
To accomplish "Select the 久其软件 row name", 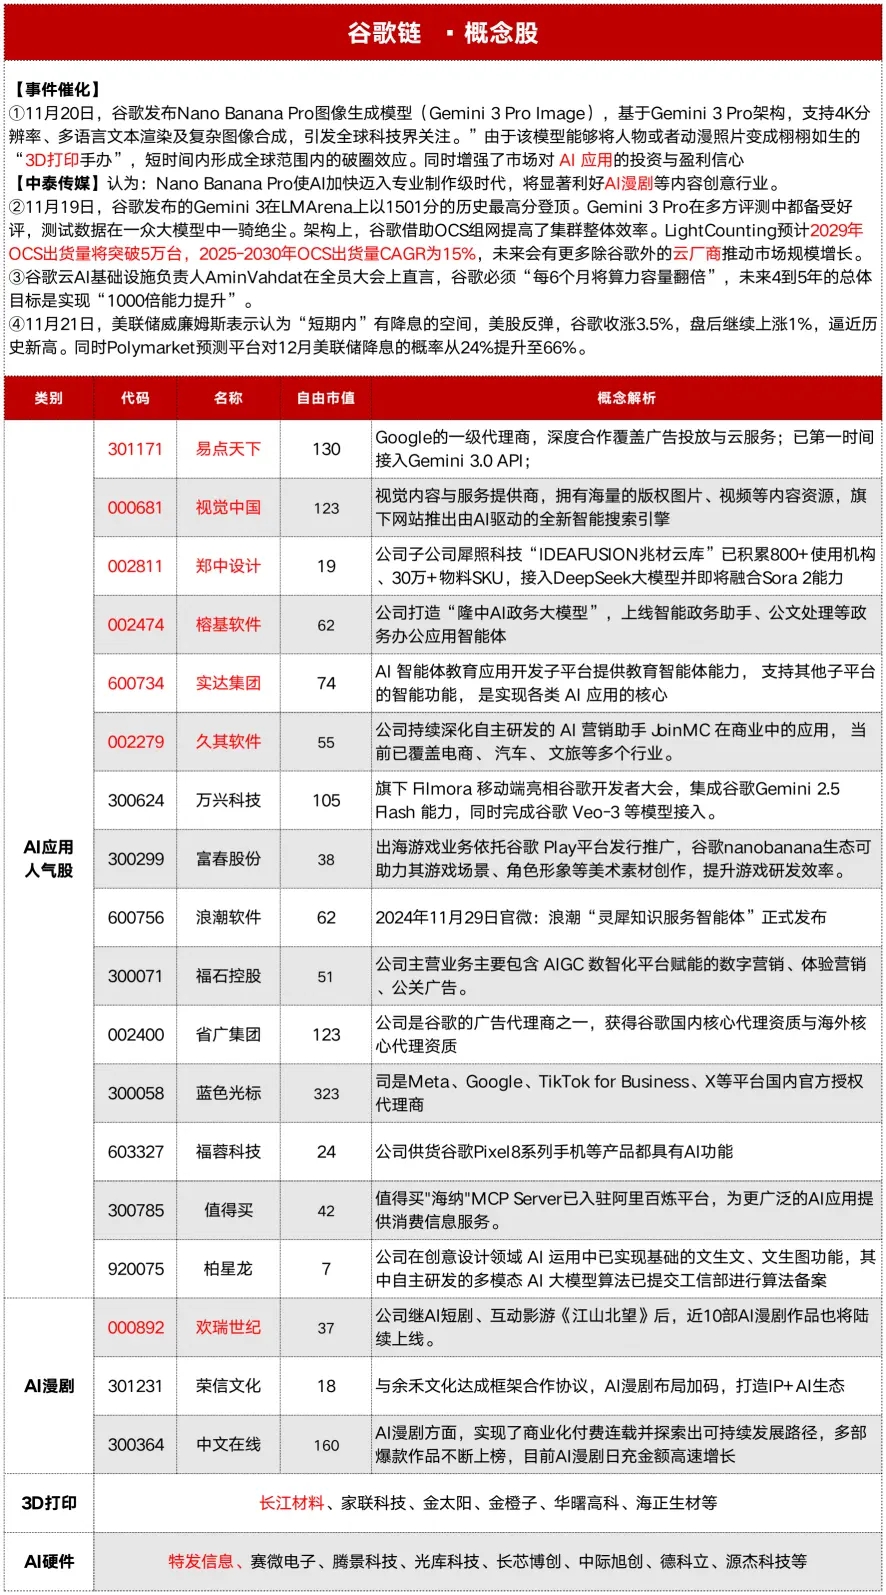I will [228, 742].
